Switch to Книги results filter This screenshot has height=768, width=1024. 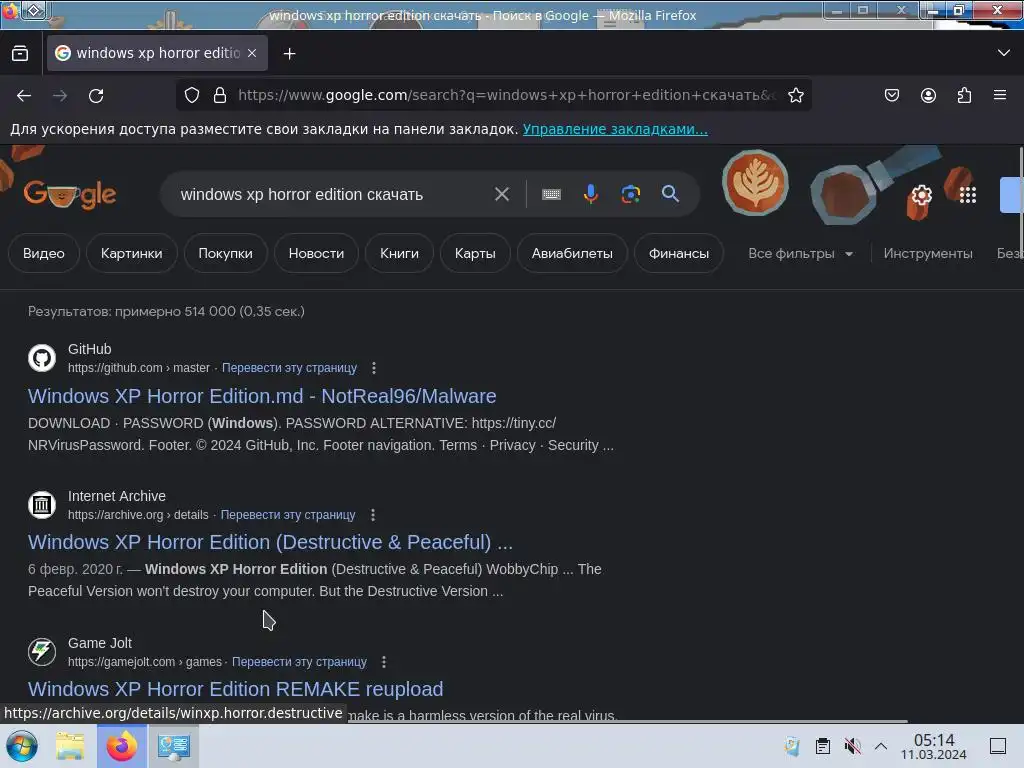pos(399,253)
